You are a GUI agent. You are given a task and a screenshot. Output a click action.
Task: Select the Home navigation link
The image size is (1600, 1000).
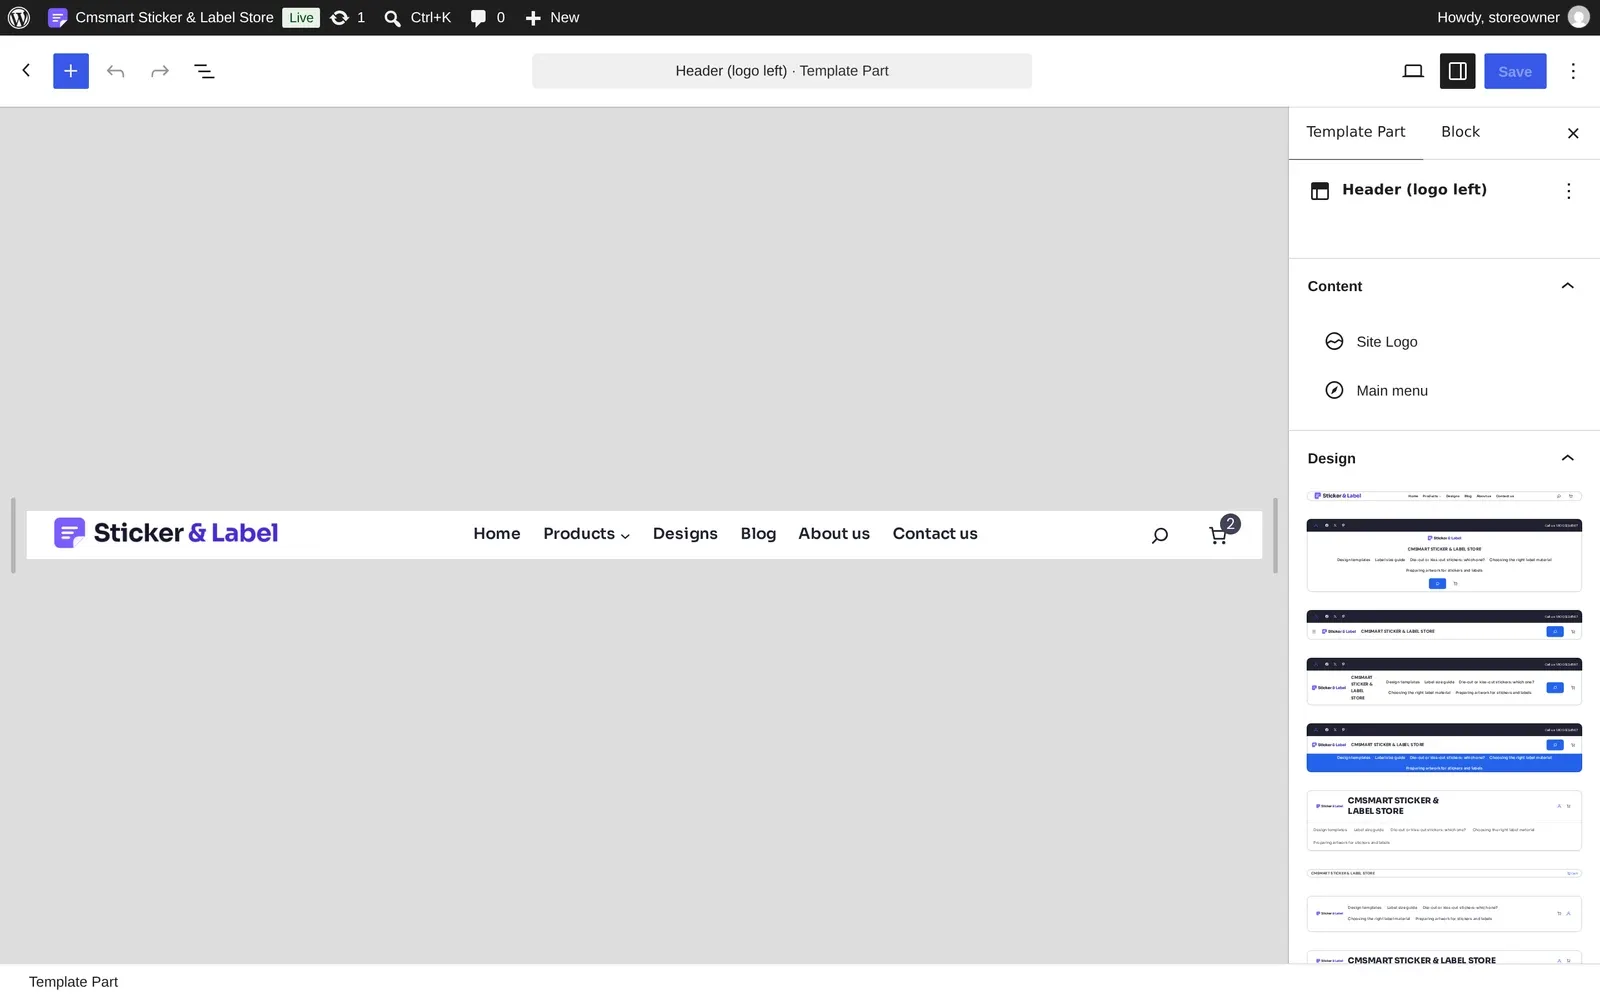point(497,534)
